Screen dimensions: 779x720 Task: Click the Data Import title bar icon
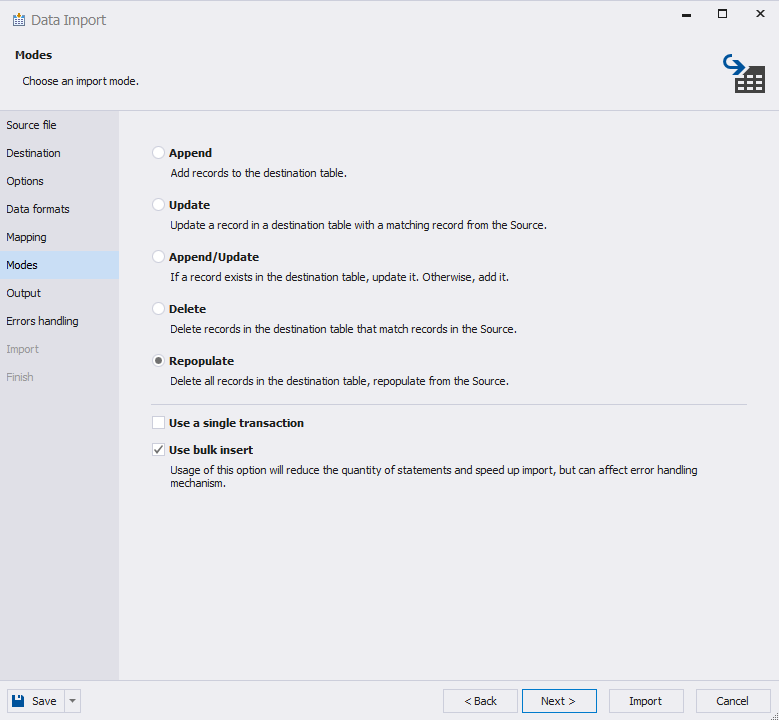[x=19, y=20]
